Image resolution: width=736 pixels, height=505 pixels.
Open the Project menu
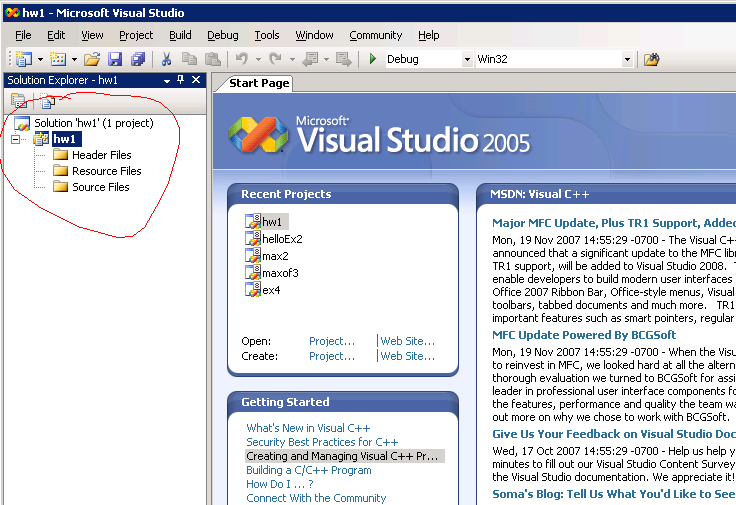click(136, 35)
